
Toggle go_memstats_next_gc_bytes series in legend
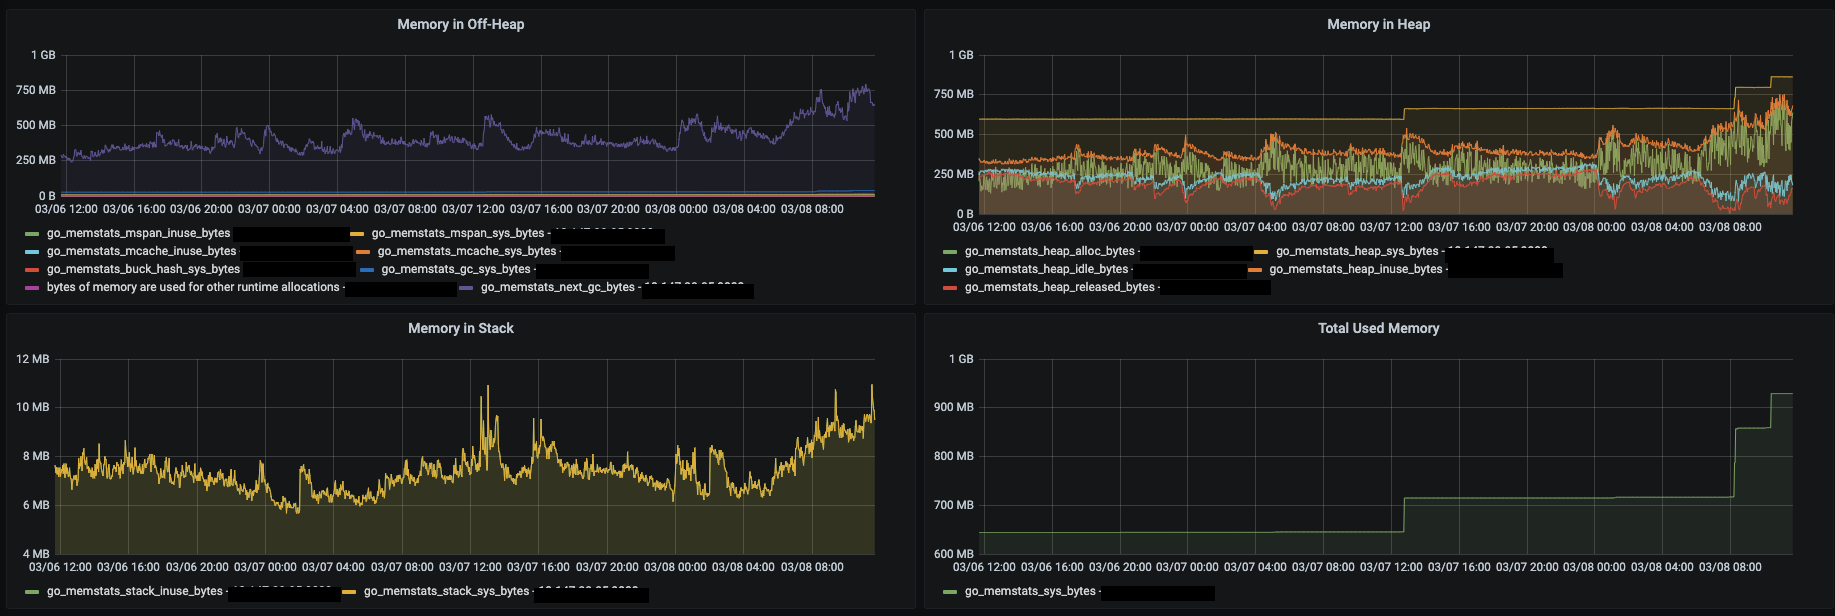coord(558,287)
